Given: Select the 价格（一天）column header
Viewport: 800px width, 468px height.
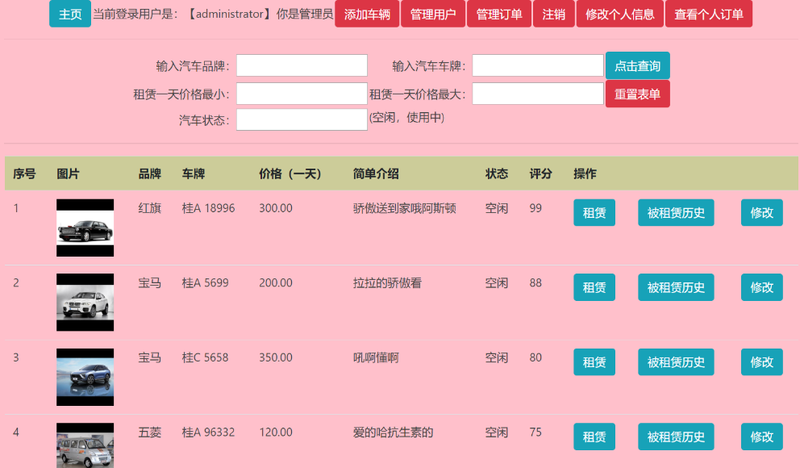Looking at the screenshot, I should pos(290,174).
